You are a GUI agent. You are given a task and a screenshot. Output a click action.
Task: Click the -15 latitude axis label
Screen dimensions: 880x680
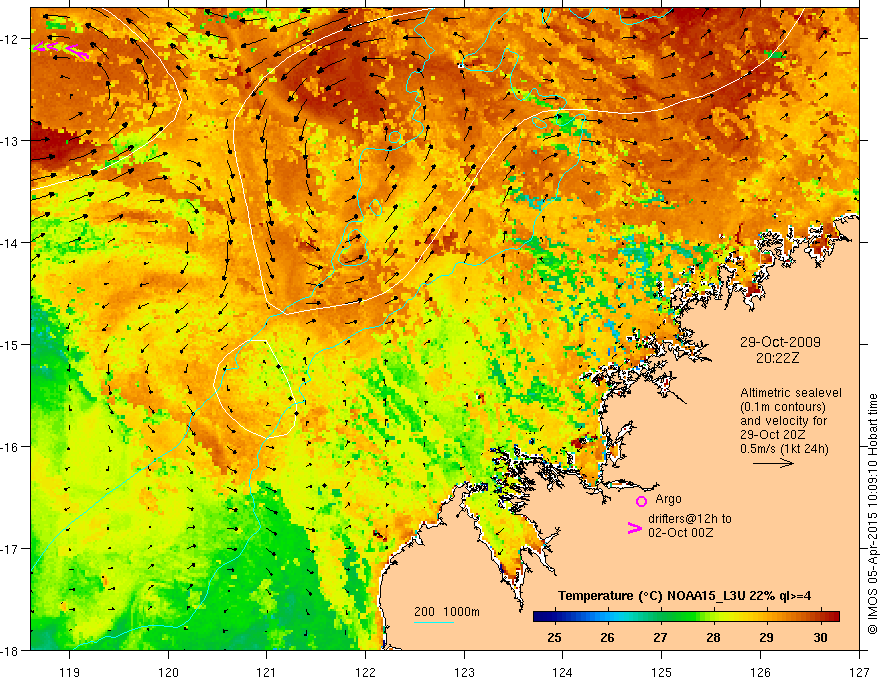10,344
